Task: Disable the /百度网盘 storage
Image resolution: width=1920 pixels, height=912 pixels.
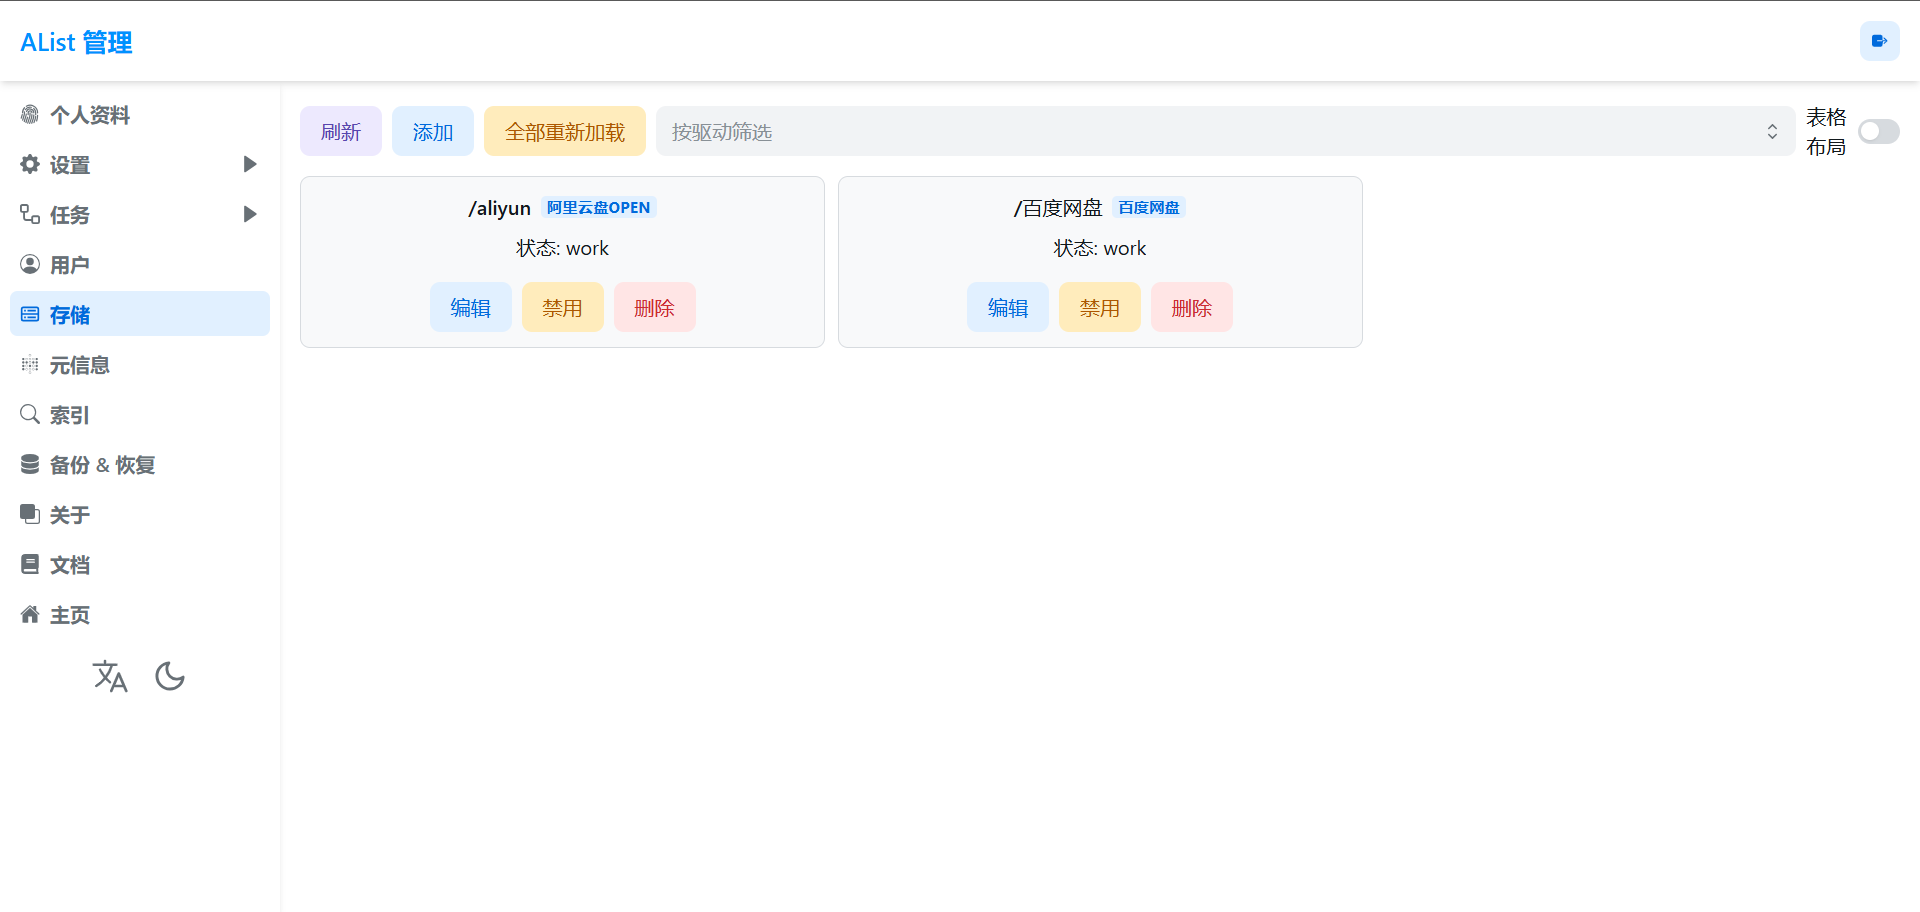Action: point(1100,308)
